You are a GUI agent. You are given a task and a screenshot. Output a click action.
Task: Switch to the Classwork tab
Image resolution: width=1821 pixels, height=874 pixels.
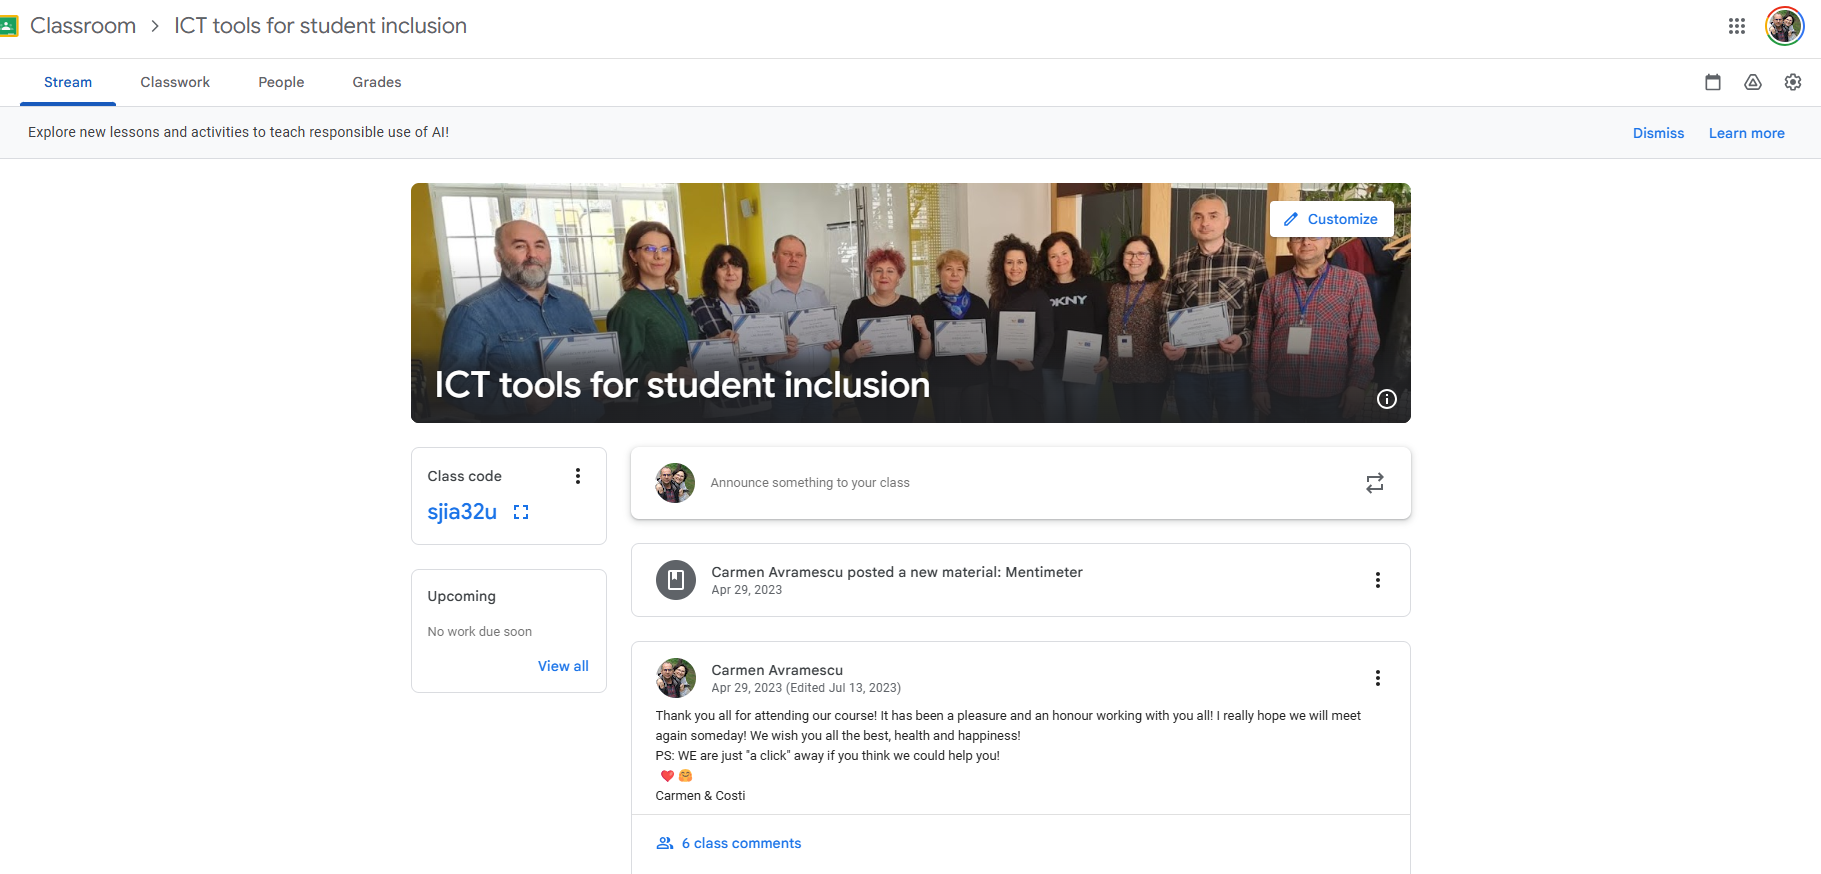[175, 82]
